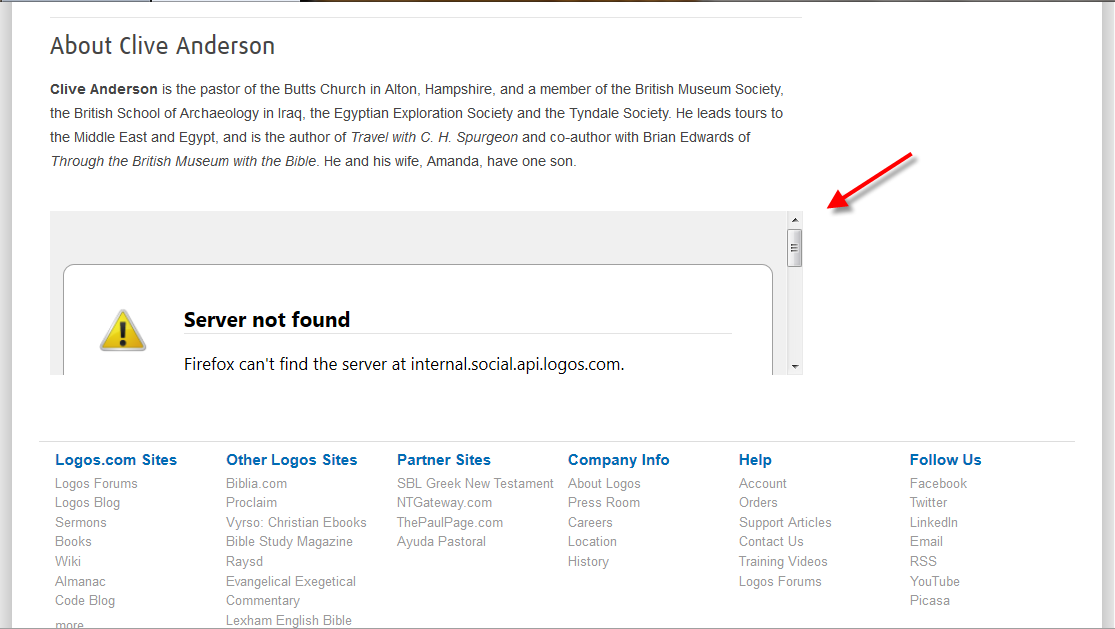This screenshot has height=629, width=1115.
Task: Click italic title Travel with C. H. Spurgeon
Action: [x=434, y=137]
